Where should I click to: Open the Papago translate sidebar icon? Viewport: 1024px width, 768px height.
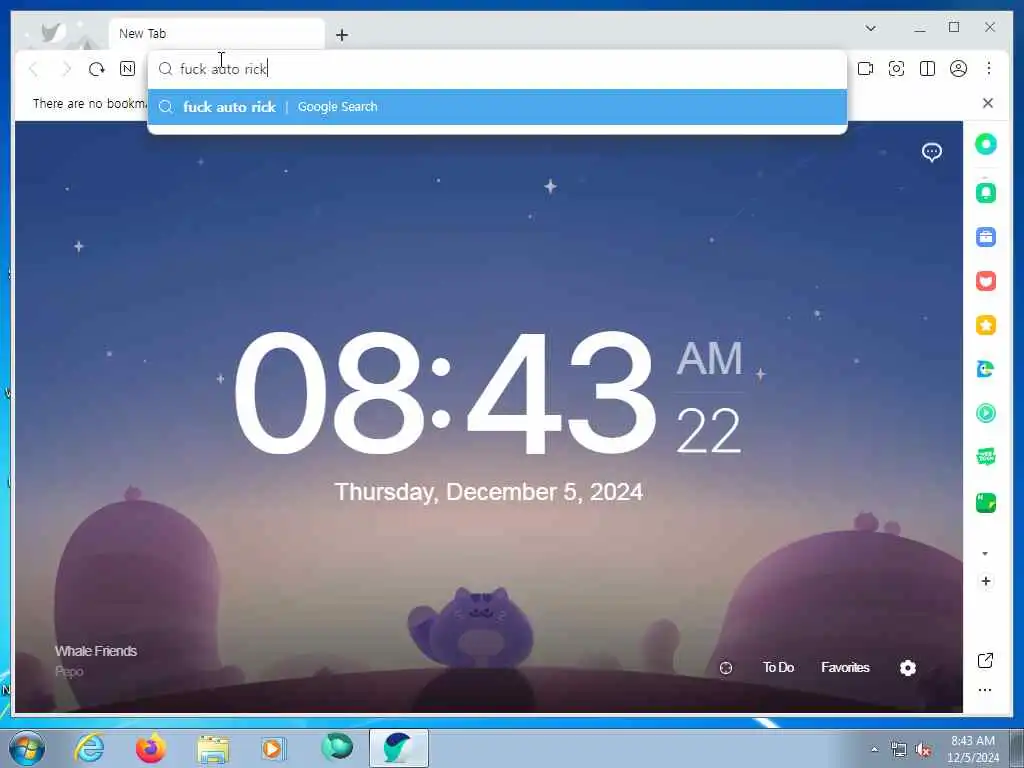(986, 369)
